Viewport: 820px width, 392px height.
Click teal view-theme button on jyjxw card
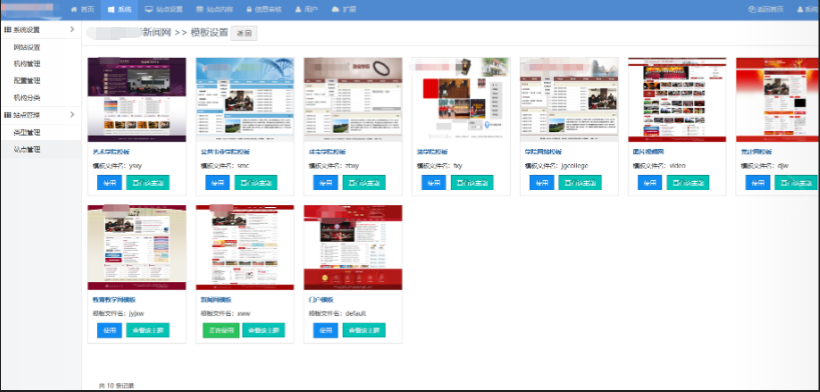pos(148,330)
